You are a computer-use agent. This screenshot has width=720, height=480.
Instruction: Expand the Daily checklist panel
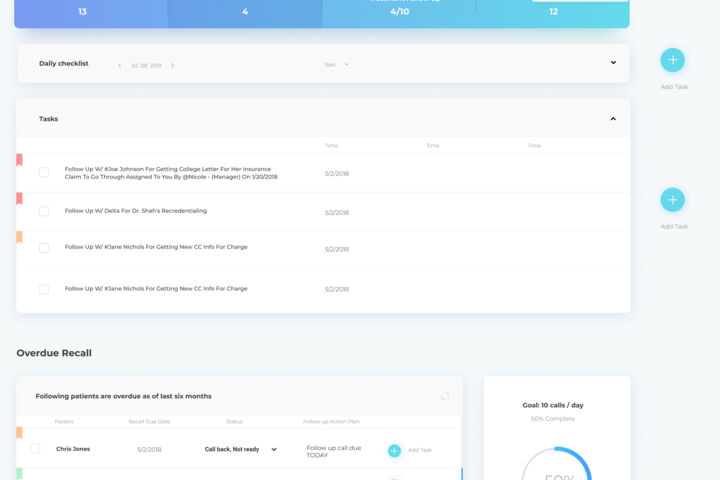(613, 62)
